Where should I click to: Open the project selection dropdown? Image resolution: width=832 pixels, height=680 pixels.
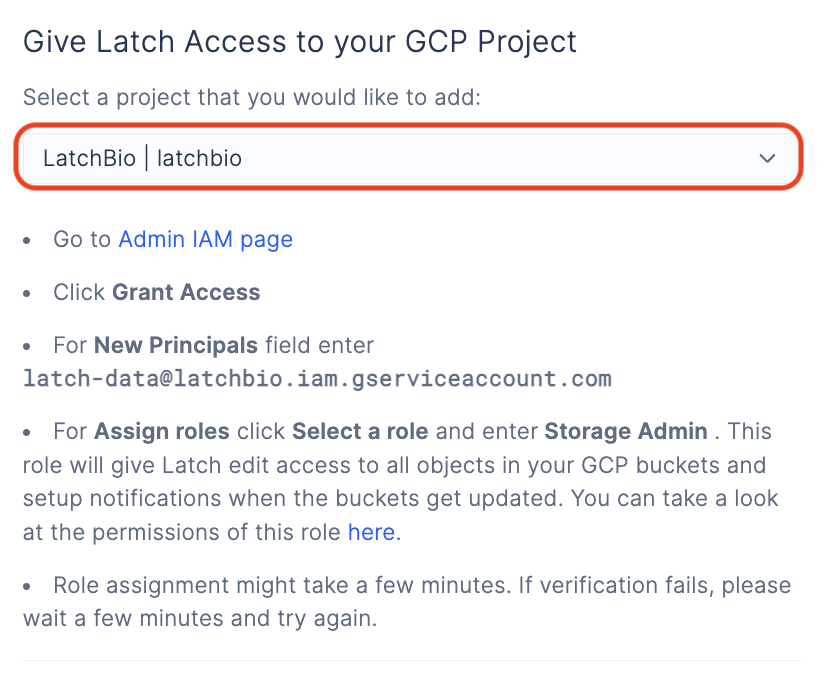[409, 158]
